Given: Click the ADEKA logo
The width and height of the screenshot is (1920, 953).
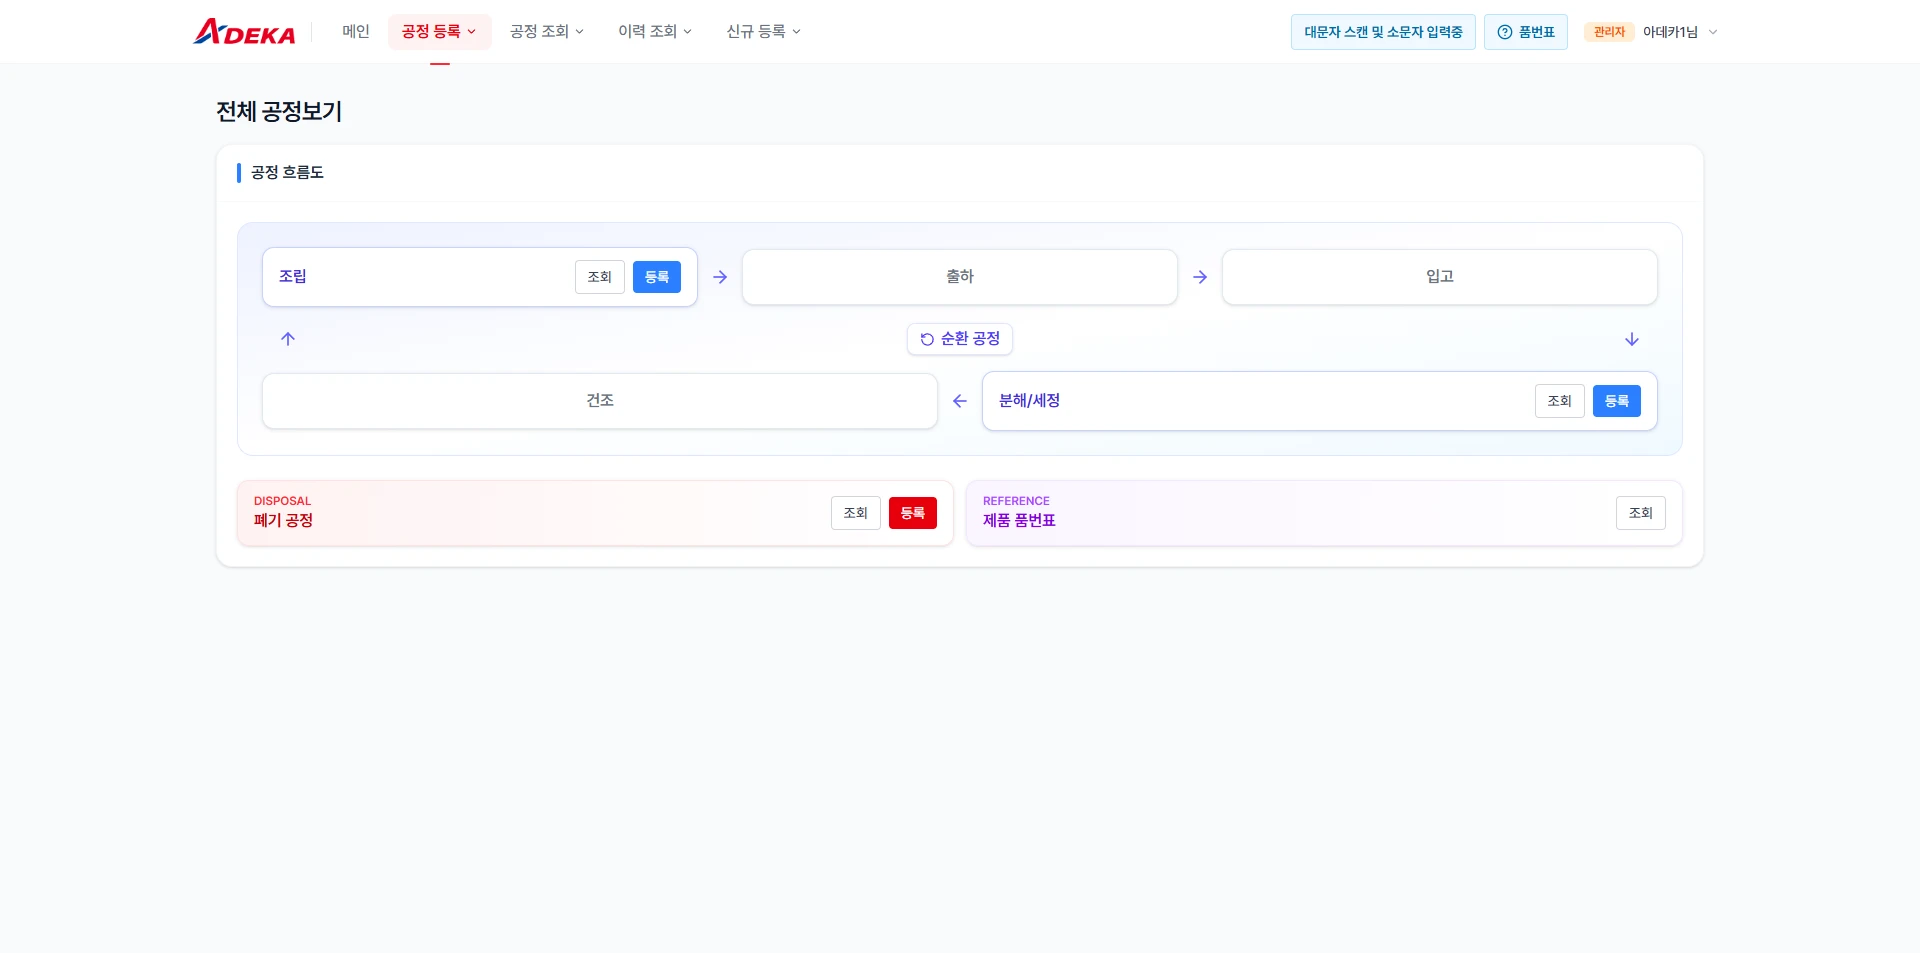Looking at the screenshot, I should tap(244, 32).
